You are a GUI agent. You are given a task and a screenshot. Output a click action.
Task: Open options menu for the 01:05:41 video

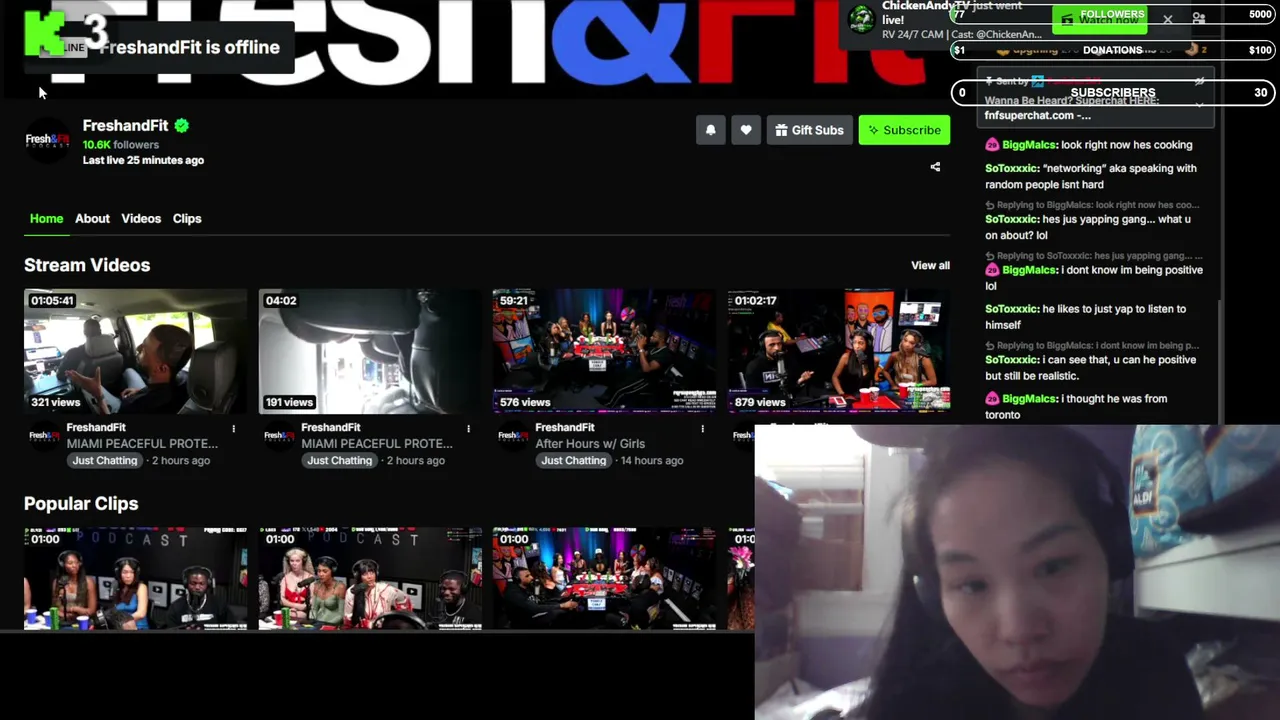click(234, 428)
